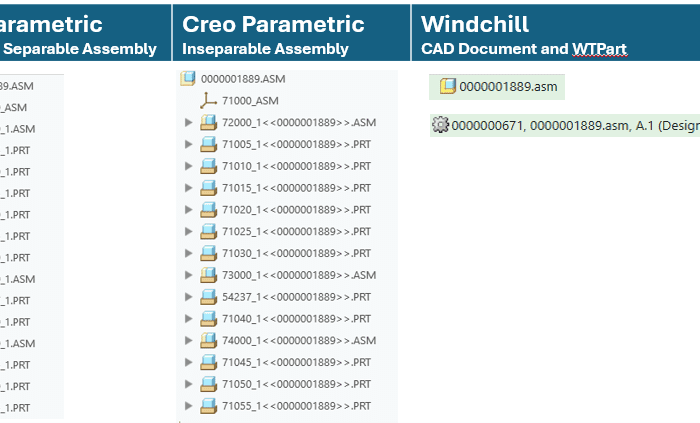
Task: Expand the 71045_1<<0000001889>>.PRT node
Action: 188,363
